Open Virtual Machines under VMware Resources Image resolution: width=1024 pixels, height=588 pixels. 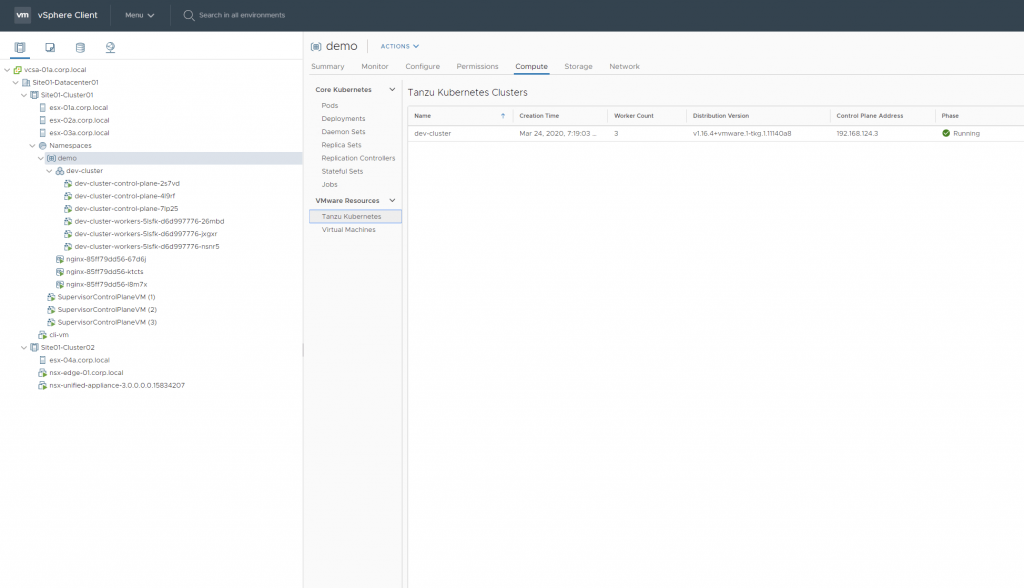pyautogui.click(x=349, y=230)
